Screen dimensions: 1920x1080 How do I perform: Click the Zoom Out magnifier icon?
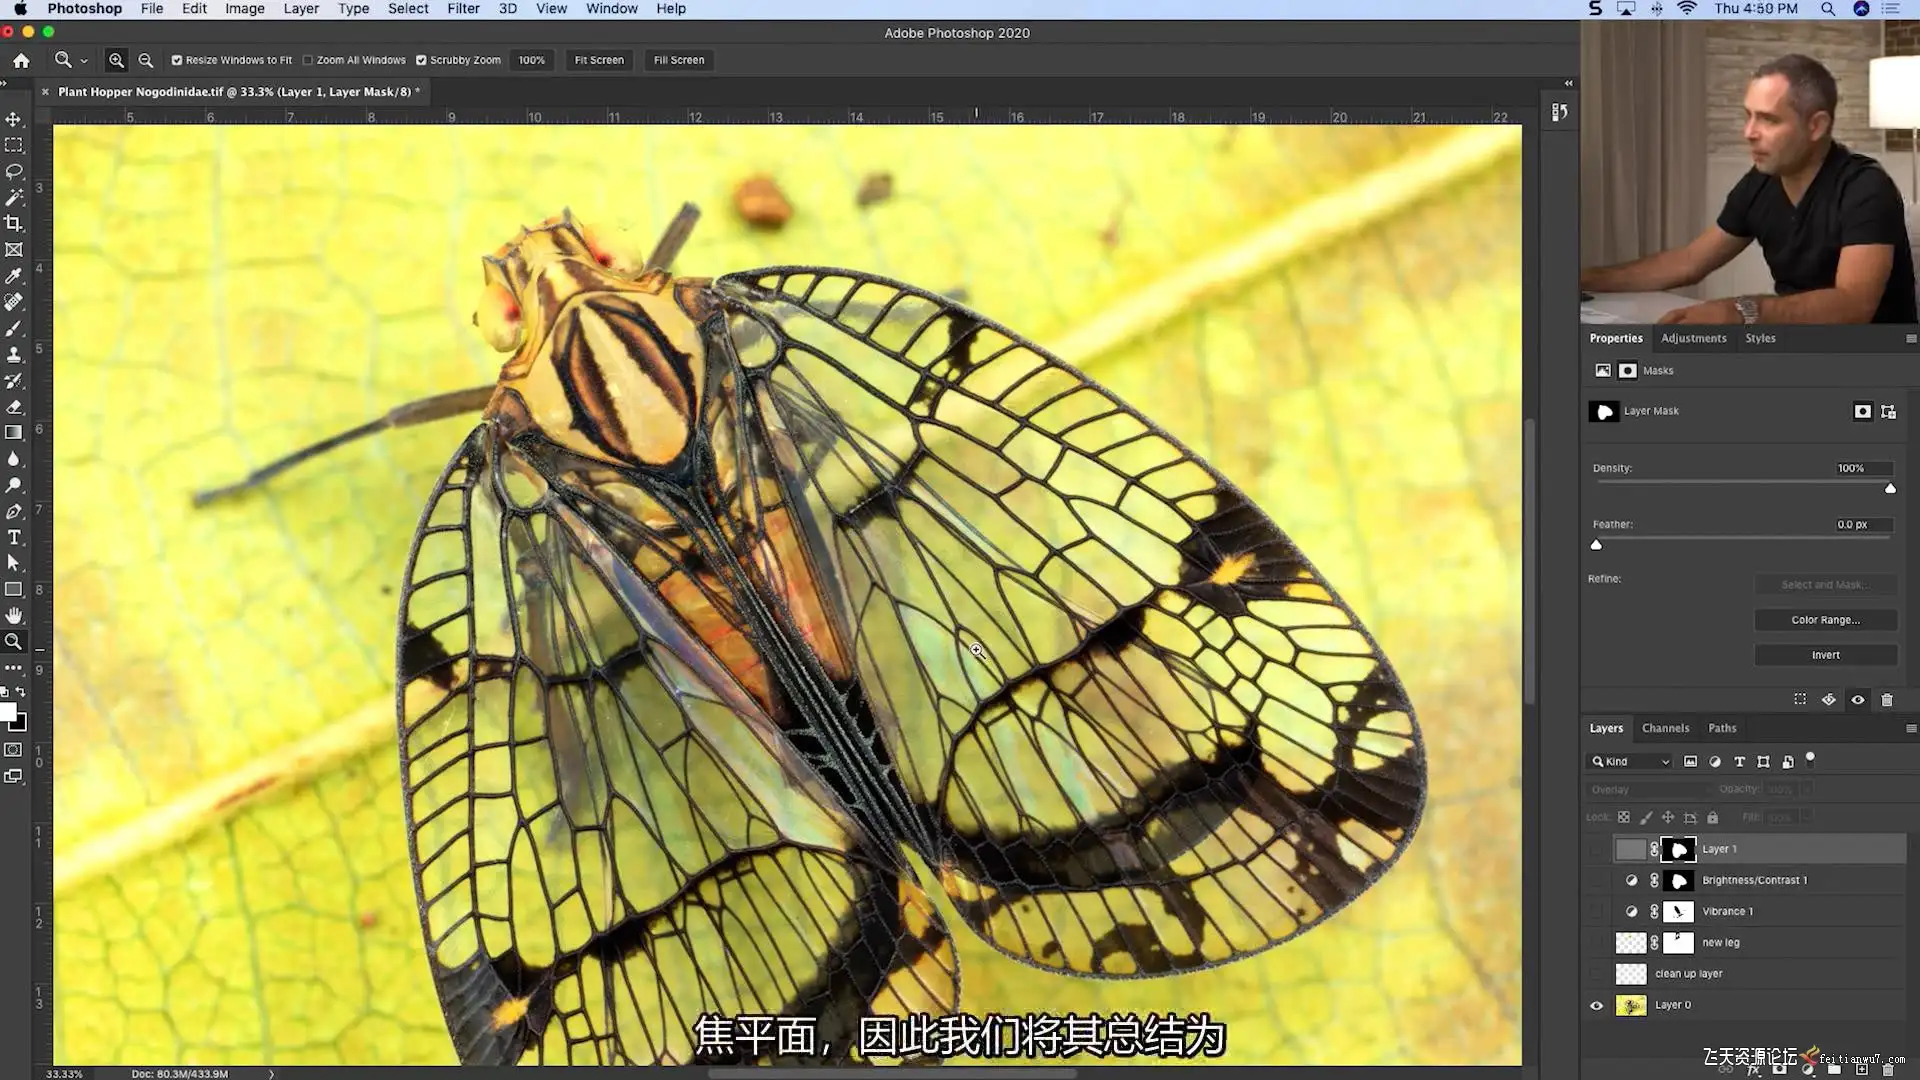click(146, 60)
